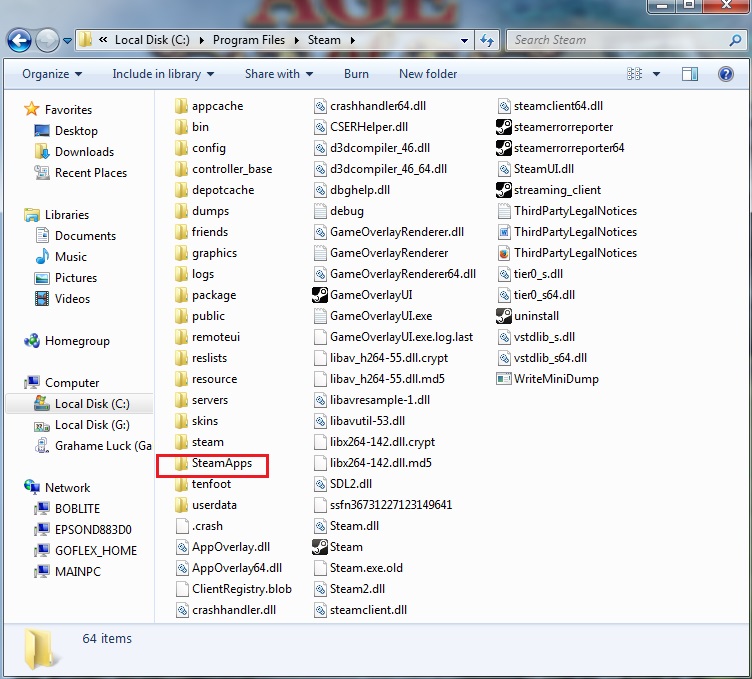752x679 pixels.
Task: Click the Back navigation arrow button
Action: (19, 40)
